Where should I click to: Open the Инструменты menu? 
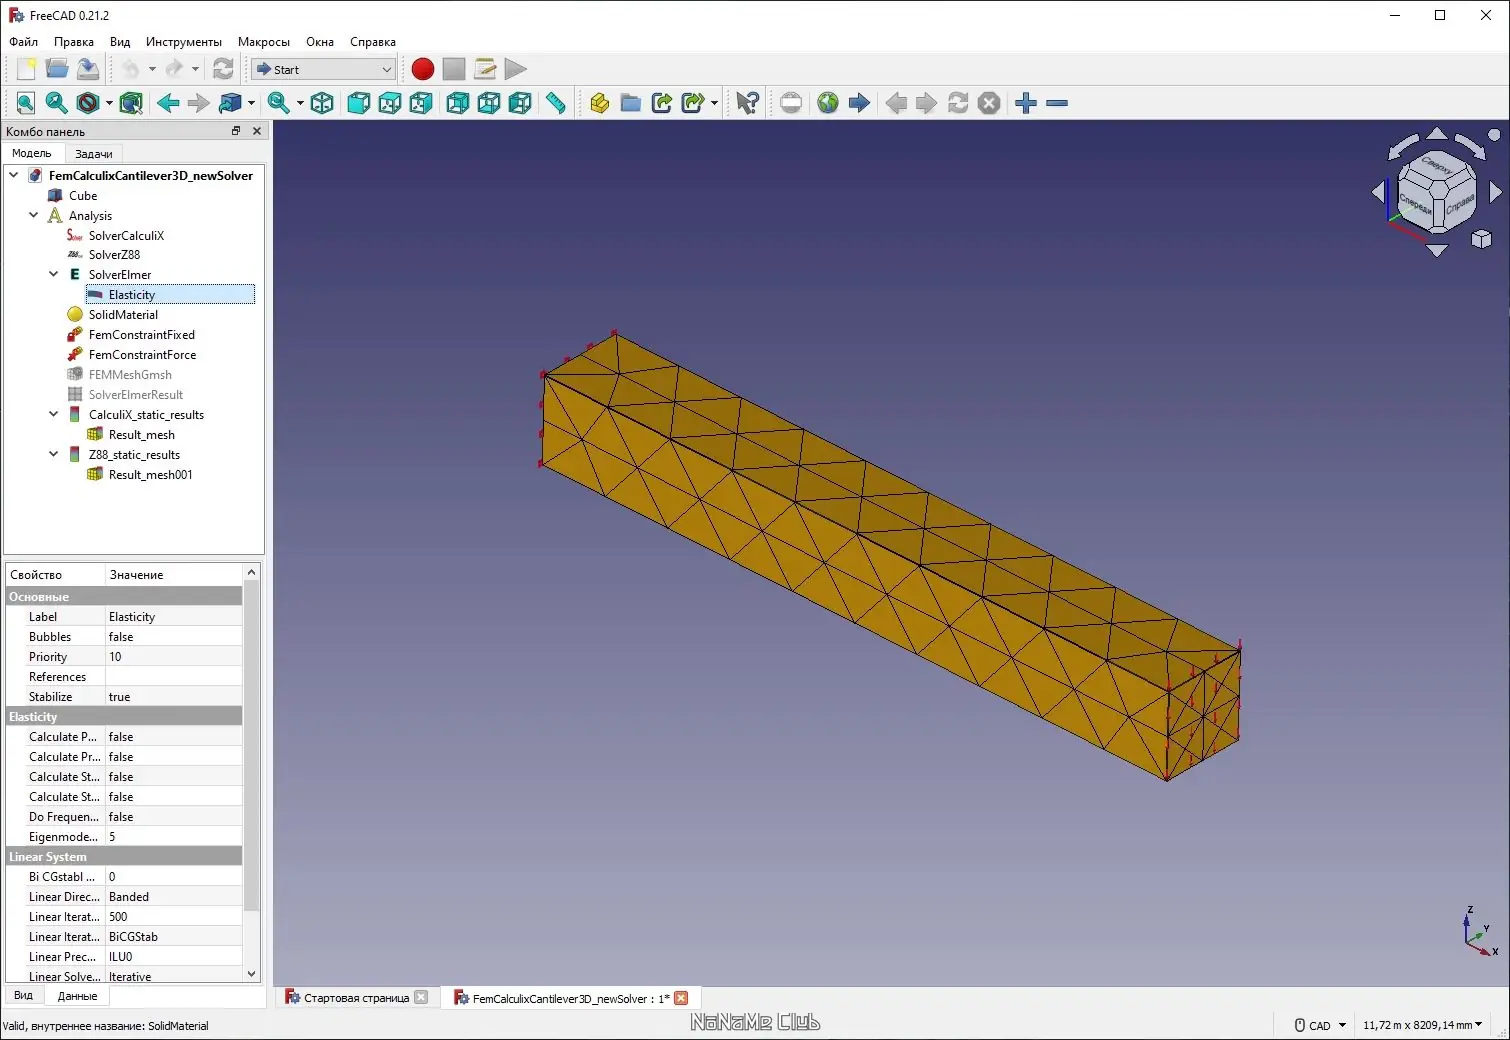pyautogui.click(x=184, y=42)
